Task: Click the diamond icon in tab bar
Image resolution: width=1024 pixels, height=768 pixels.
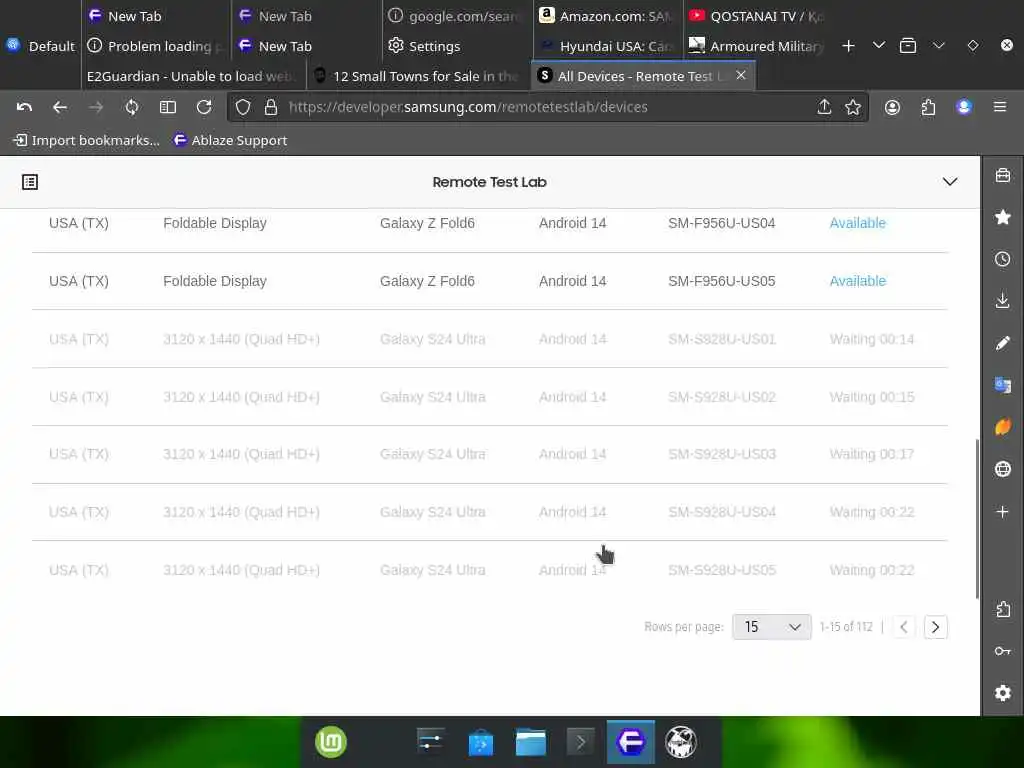Action: pyautogui.click(x=972, y=45)
